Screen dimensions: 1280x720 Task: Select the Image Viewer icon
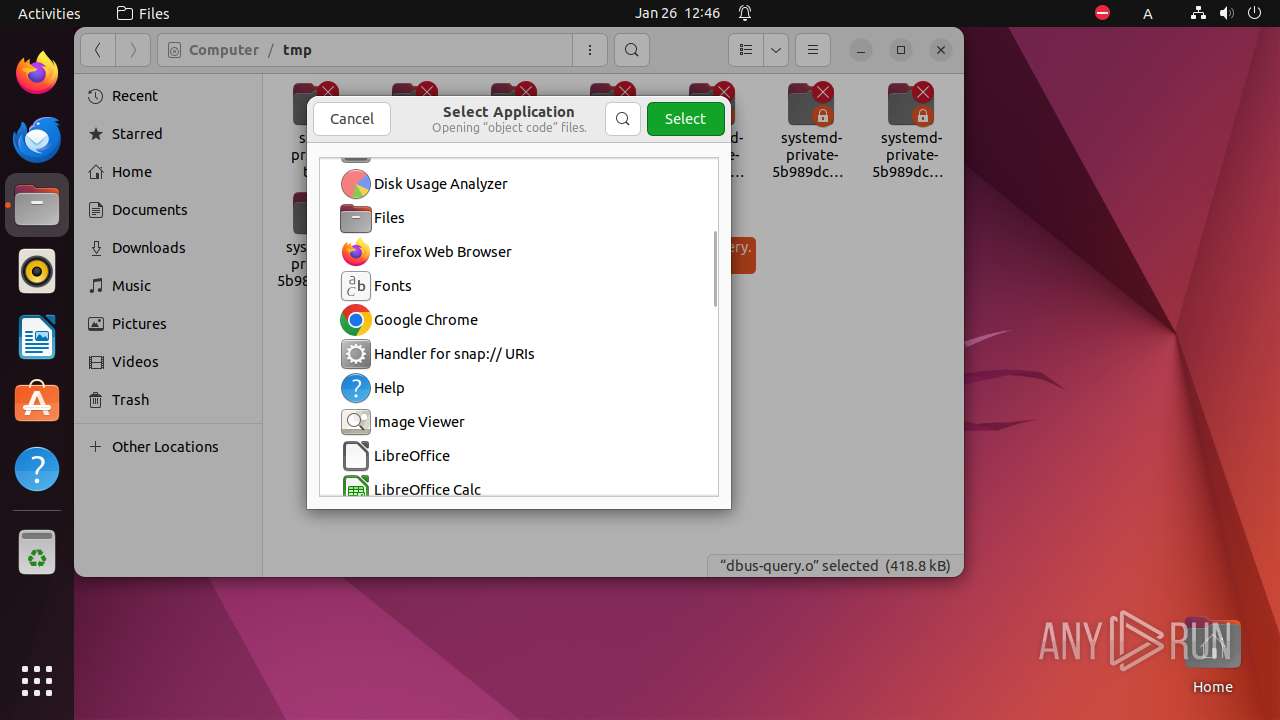click(x=355, y=422)
